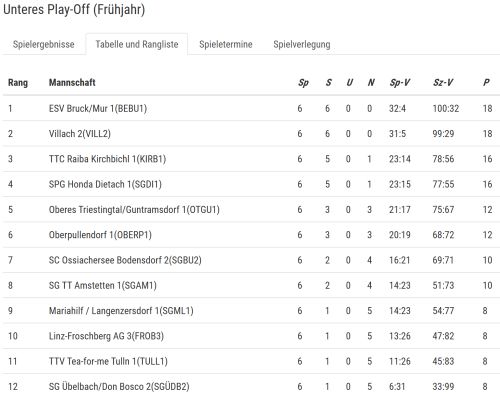This screenshot has height=397, width=500.
Task: Open team ESV Bruck/Mur 1(BEBU1)
Action: pos(98,109)
